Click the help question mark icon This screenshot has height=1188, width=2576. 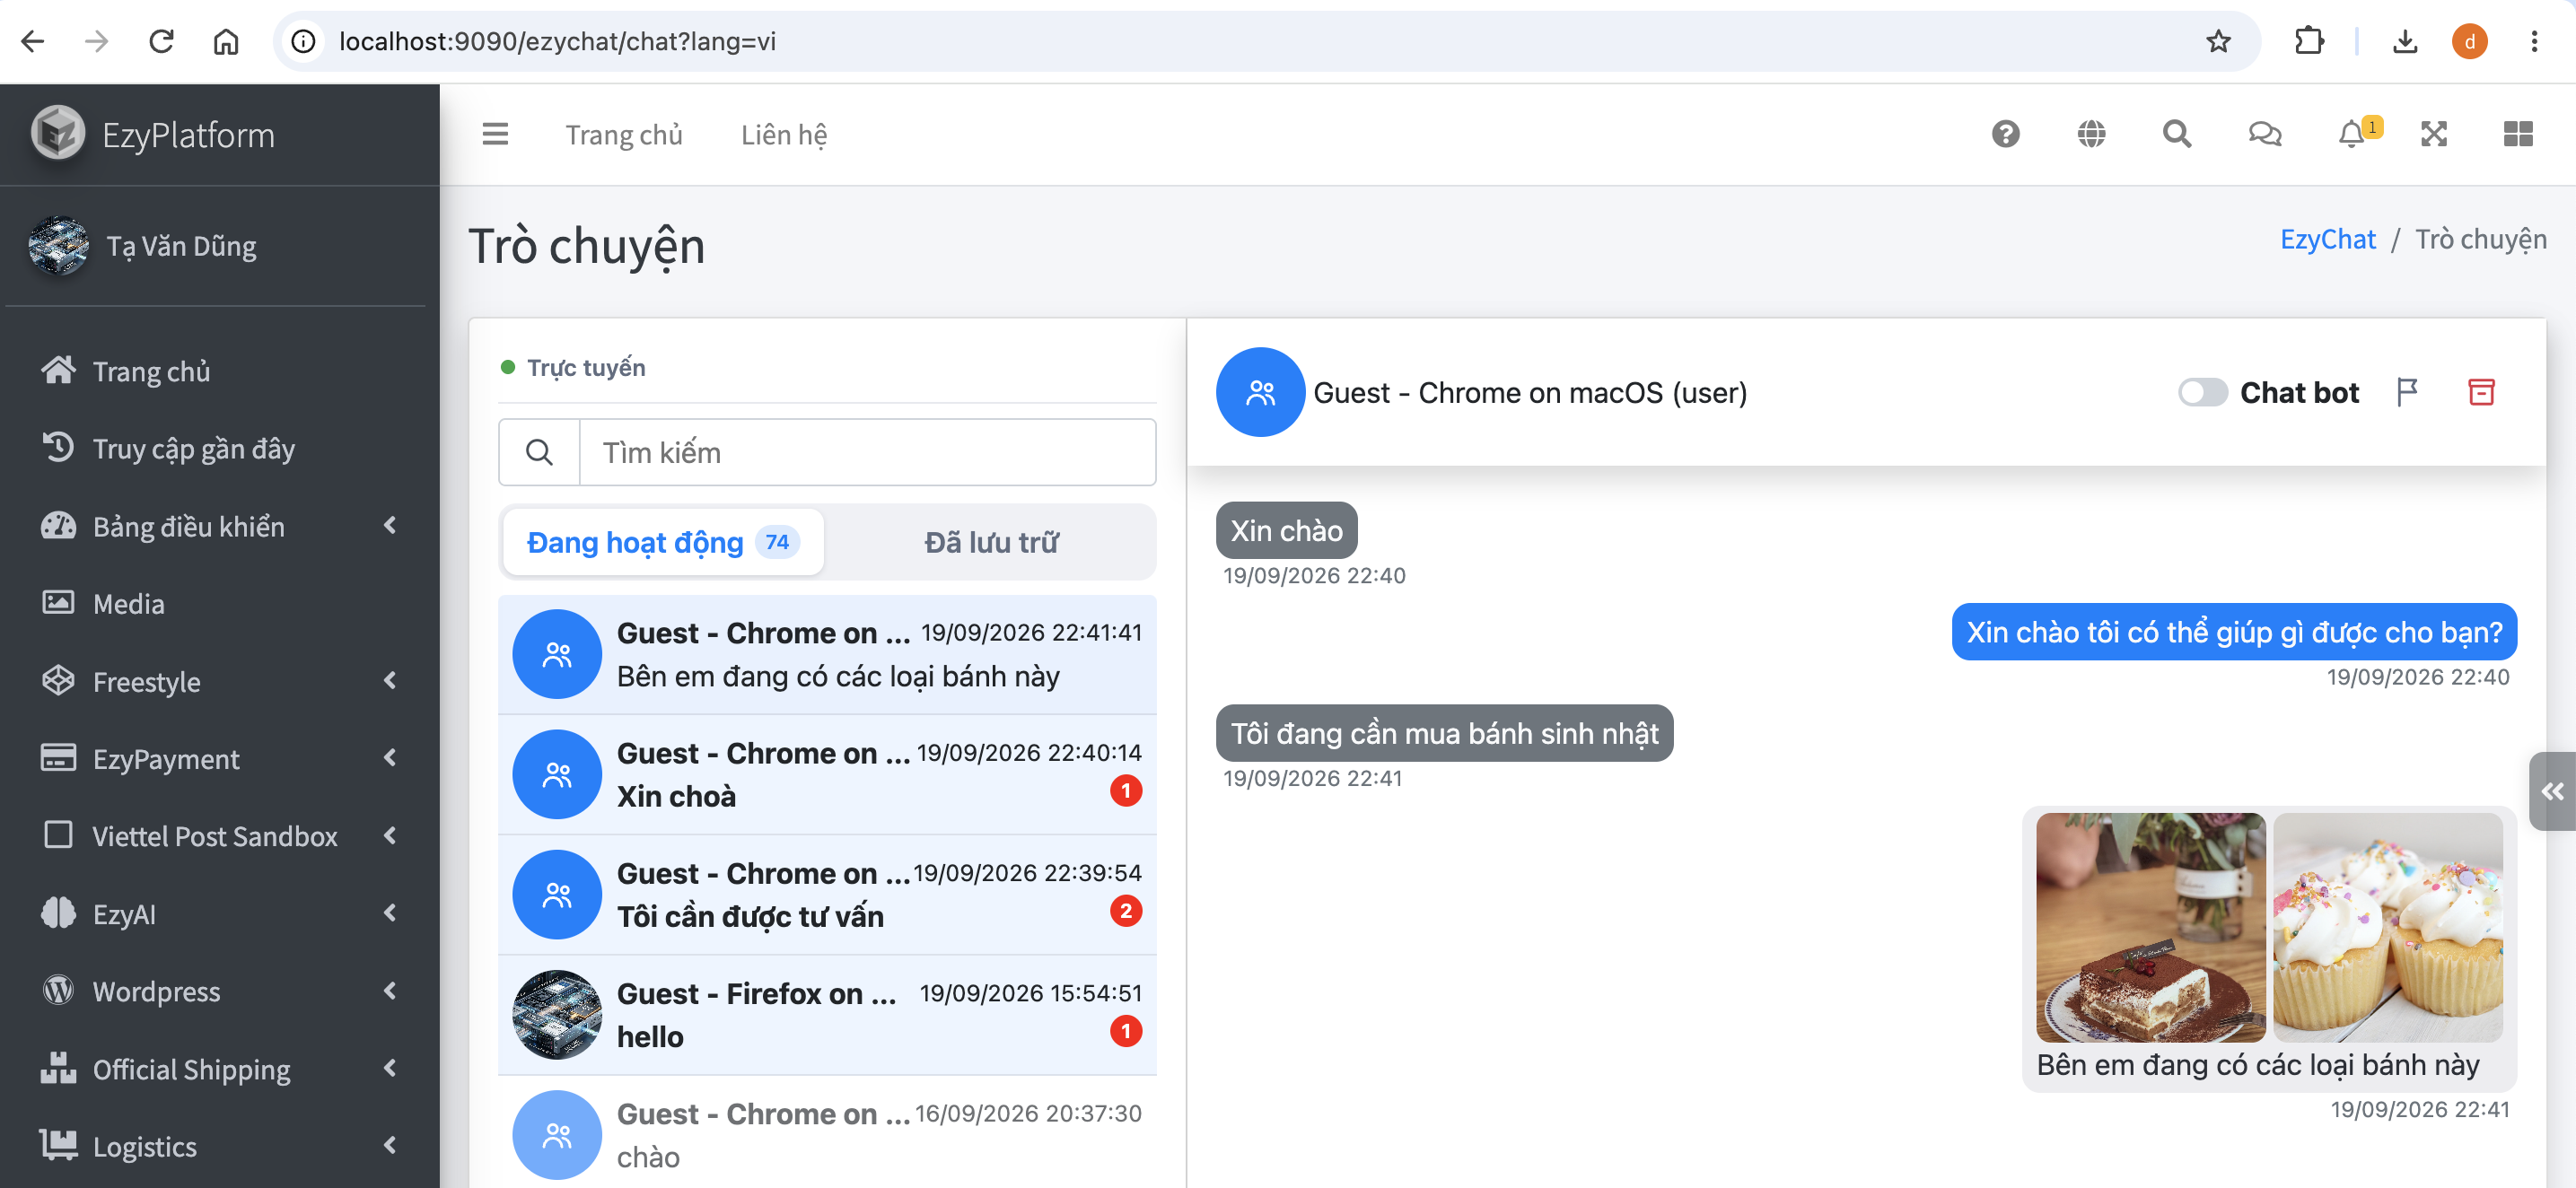(2005, 134)
